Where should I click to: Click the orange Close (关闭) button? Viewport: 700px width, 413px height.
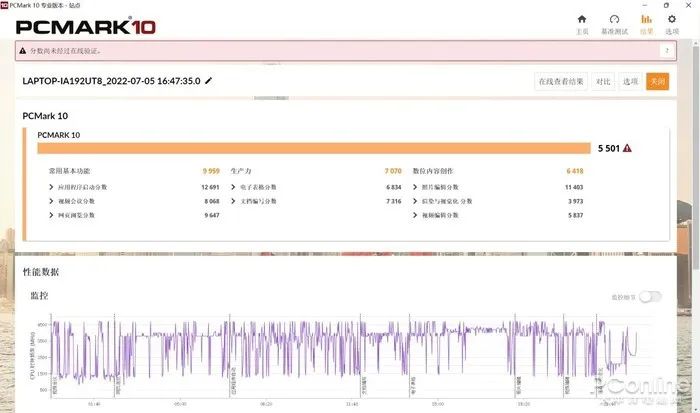(x=658, y=81)
